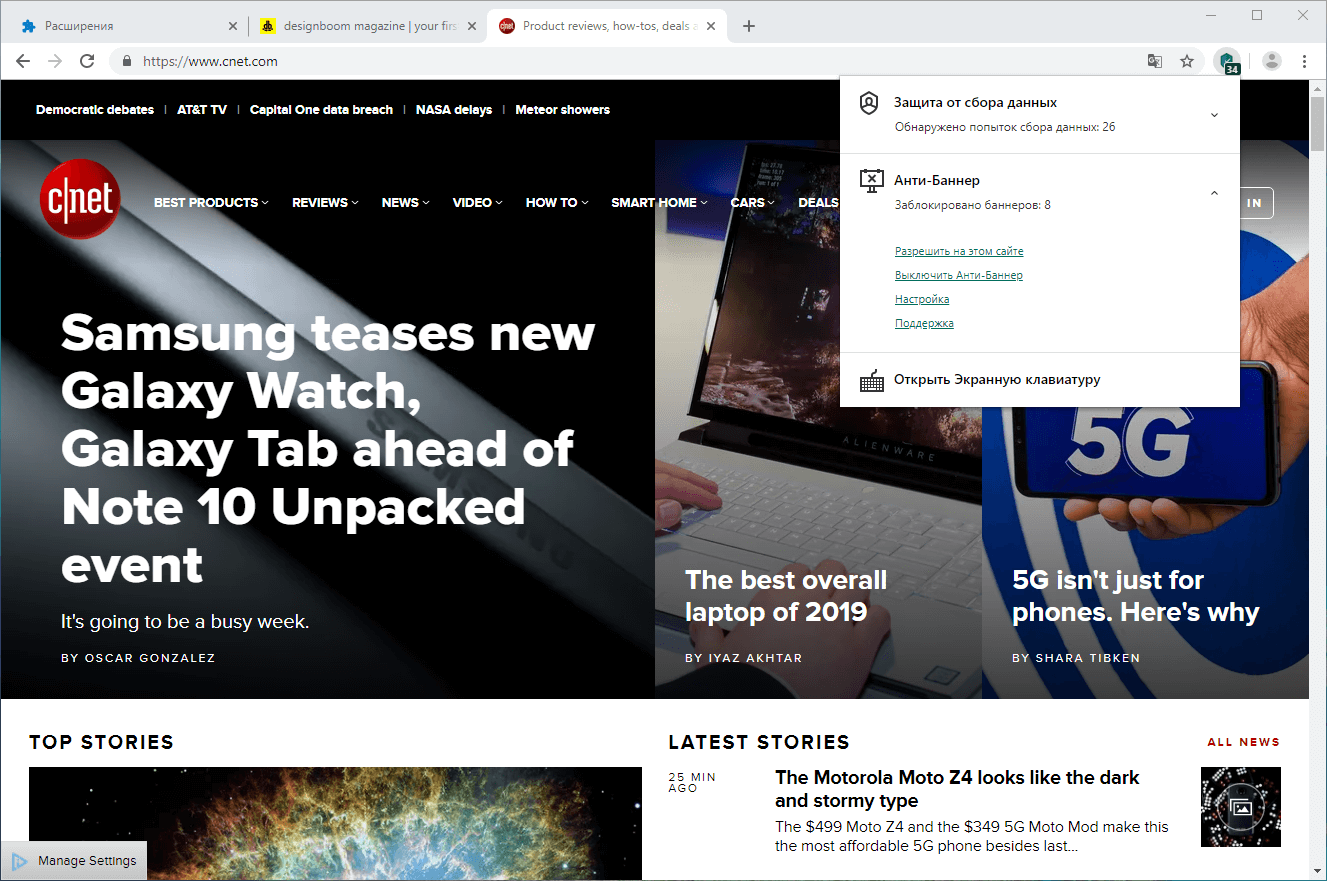
Task: Open the Настройка link in the popup
Action: pyautogui.click(x=922, y=300)
